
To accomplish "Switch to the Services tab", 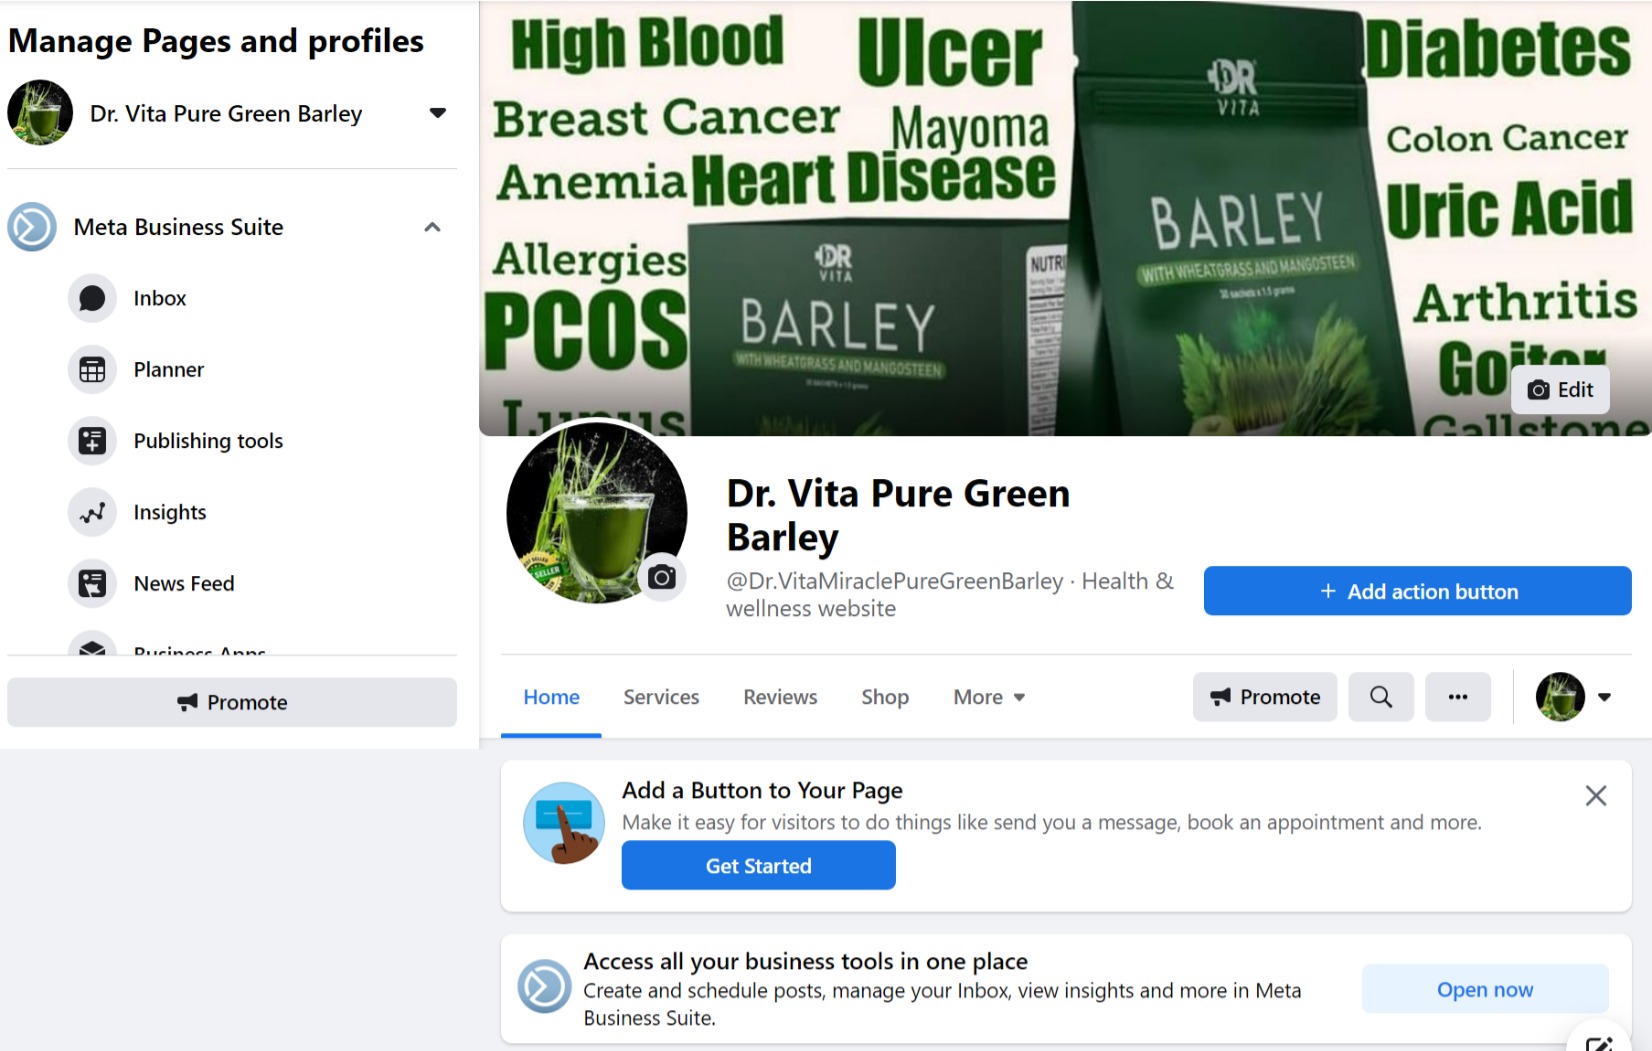I will pyautogui.click(x=661, y=697).
